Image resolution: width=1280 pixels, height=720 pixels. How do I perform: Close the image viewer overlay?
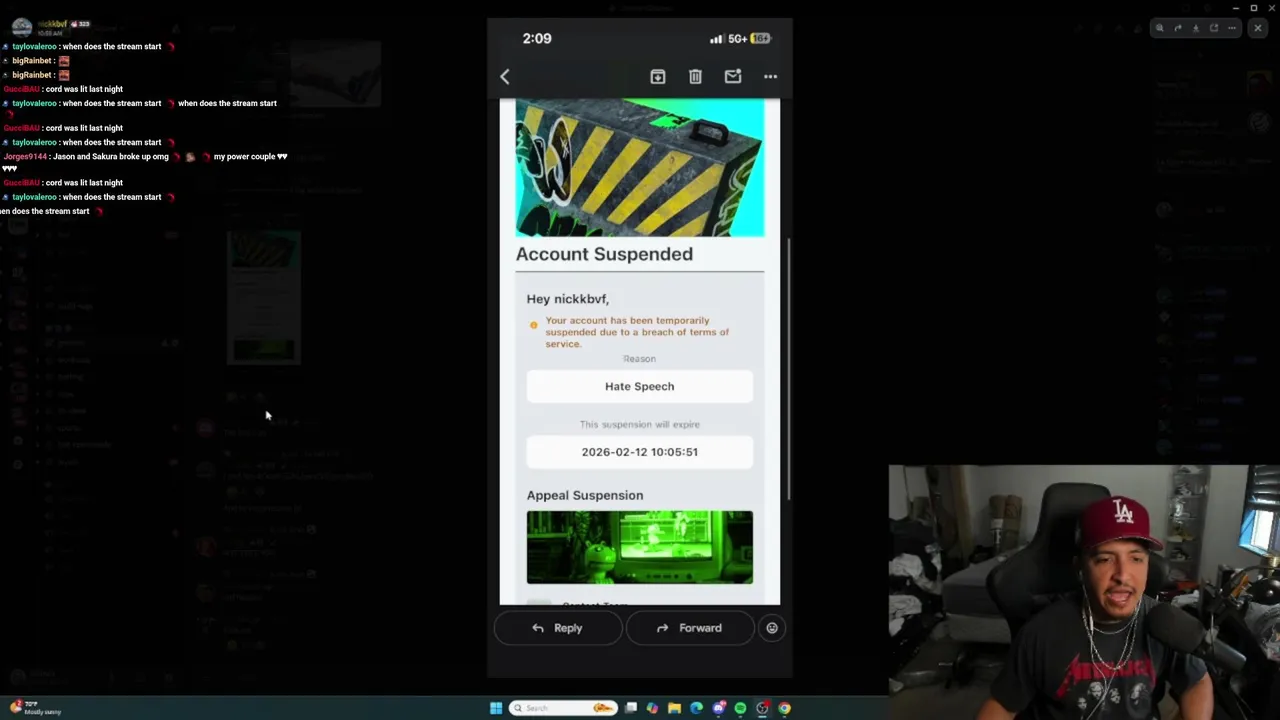click(1258, 28)
